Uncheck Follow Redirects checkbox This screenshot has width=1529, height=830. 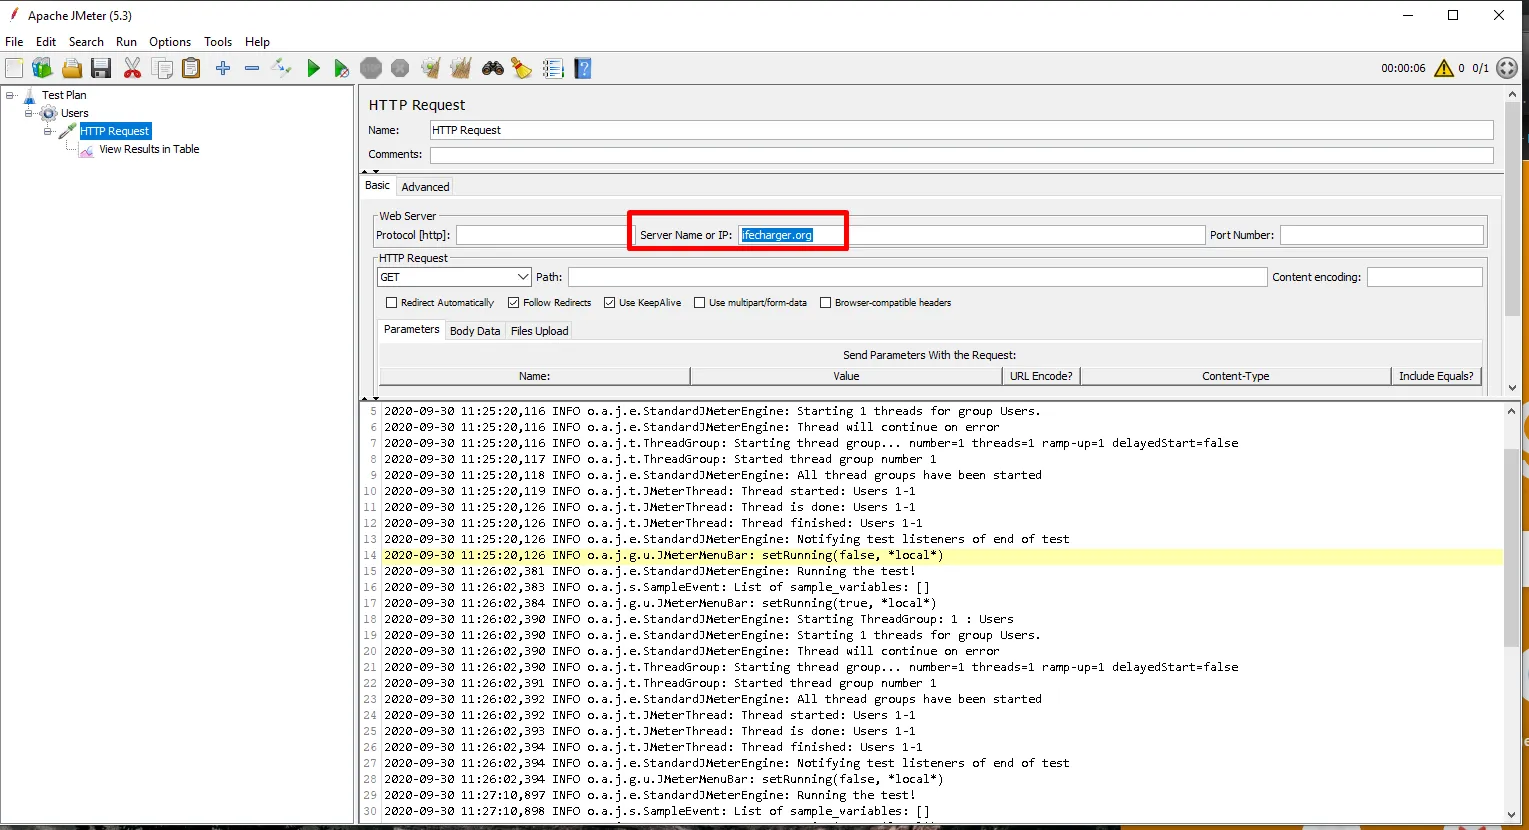coord(513,303)
